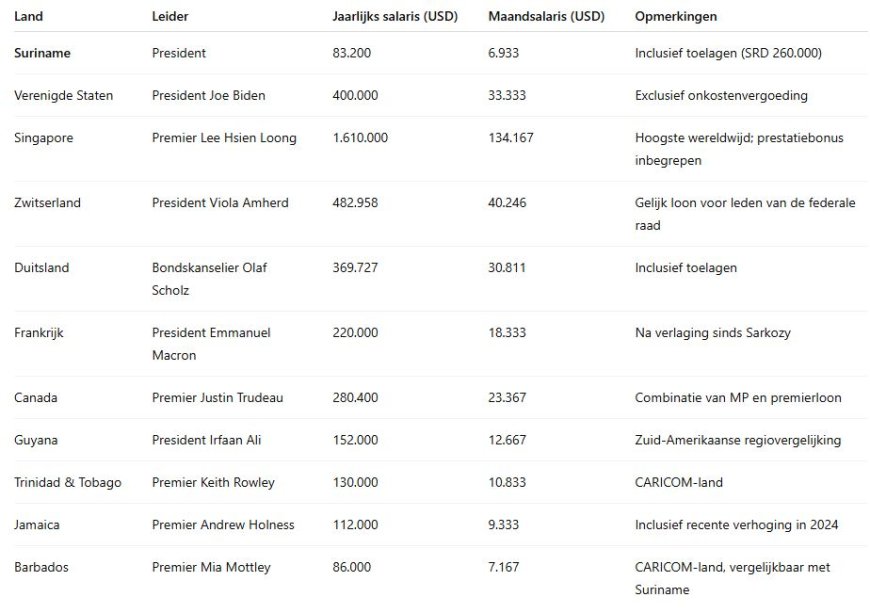Click the 'Opmerkingen' column header
Image resolution: width=870 pixels, height=613 pixels.
point(676,17)
